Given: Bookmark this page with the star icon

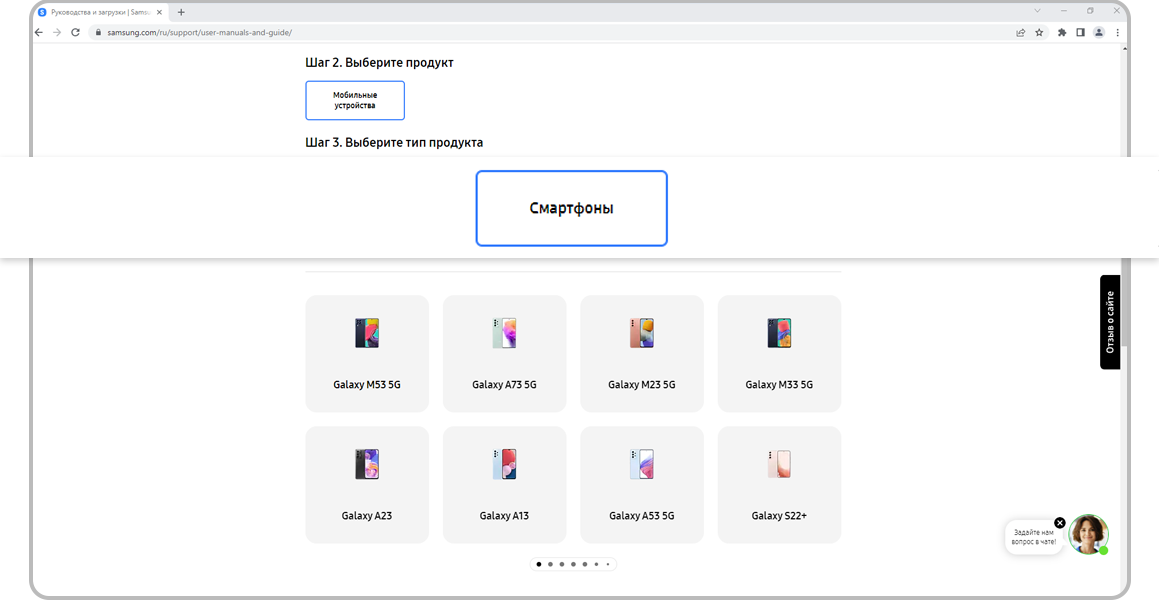Looking at the screenshot, I should pos(1039,33).
